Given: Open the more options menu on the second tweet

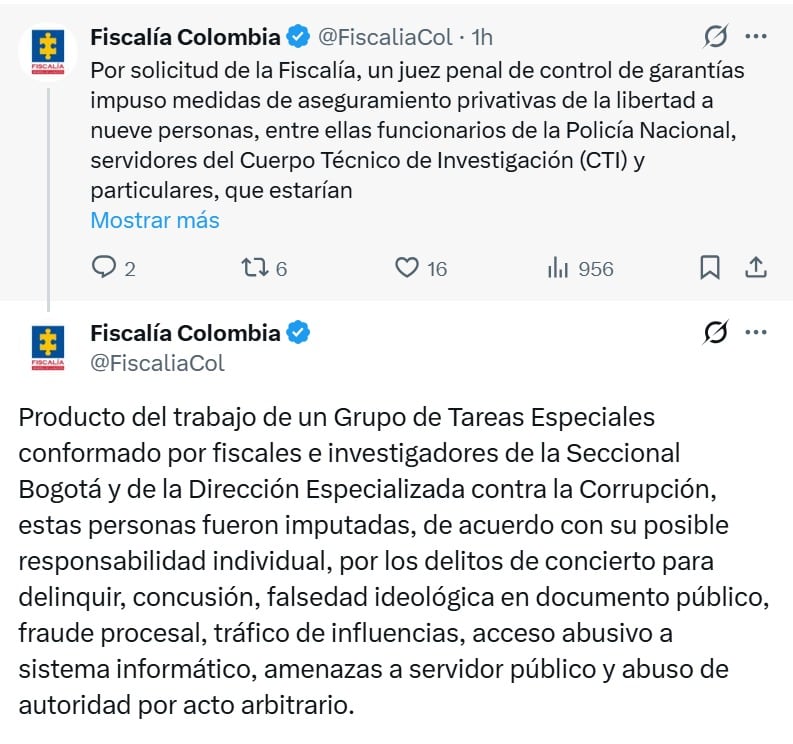Looking at the screenshot, I should coord(756,333).
